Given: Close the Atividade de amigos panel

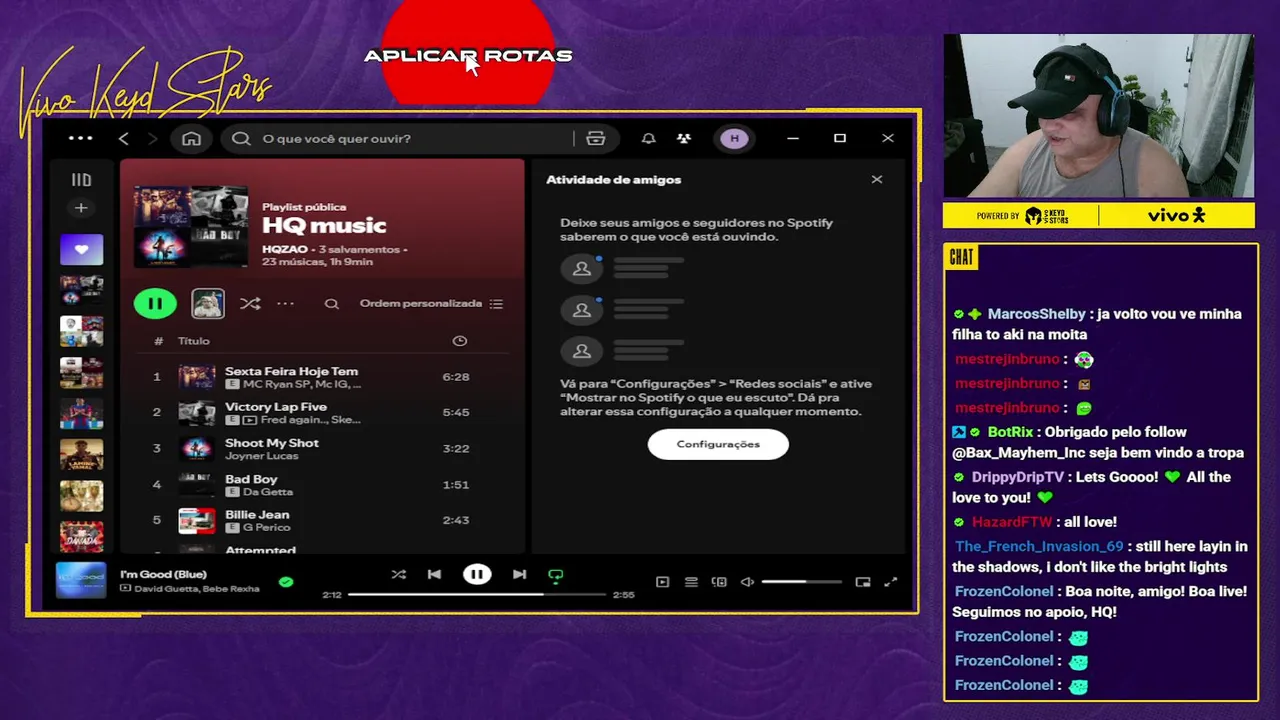Looking at the screenshot, I should coord(877,180).
